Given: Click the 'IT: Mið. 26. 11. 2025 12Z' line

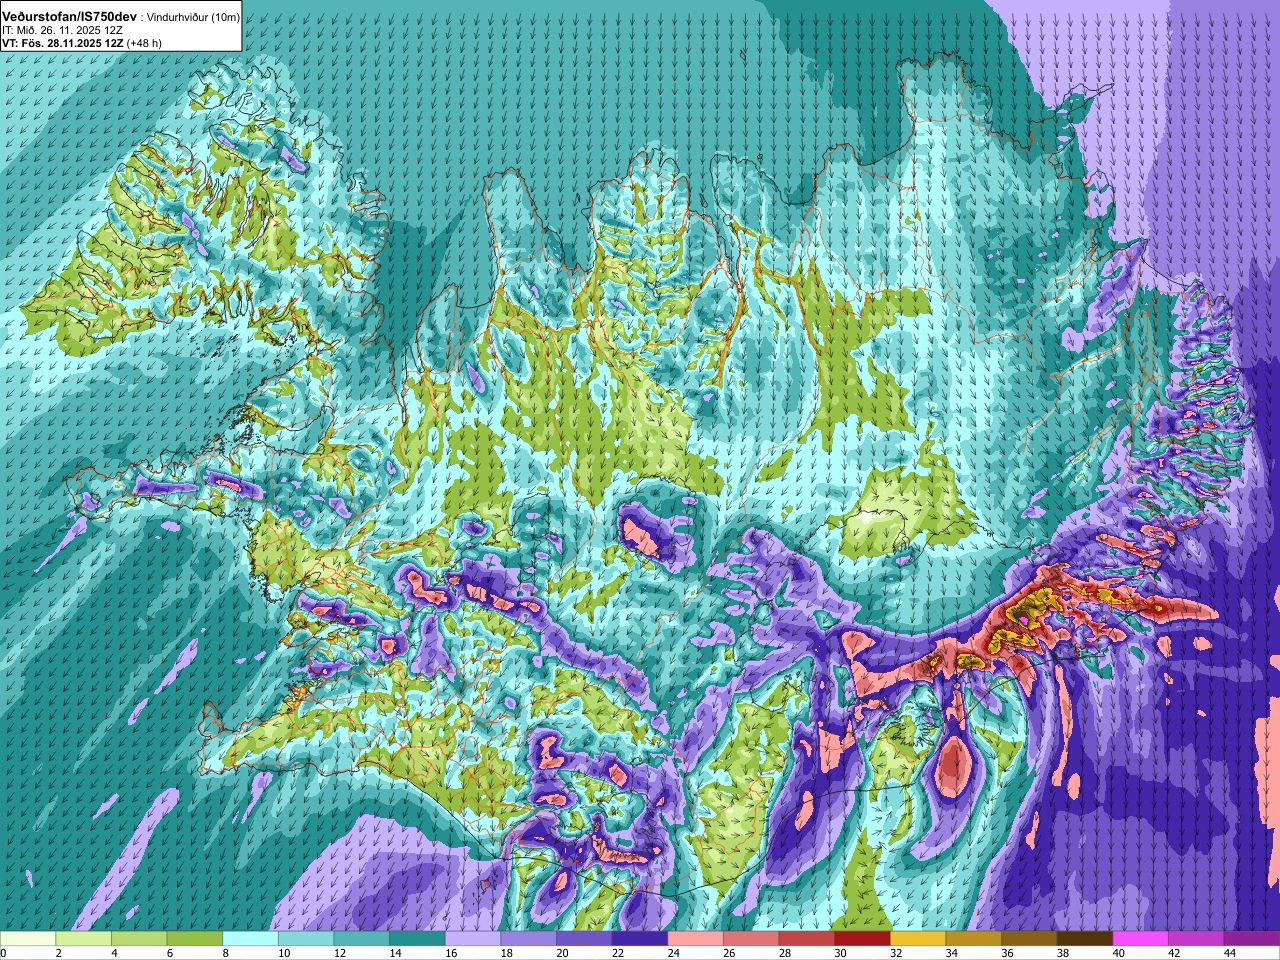Looking at the screenshot, I should 63,31.
